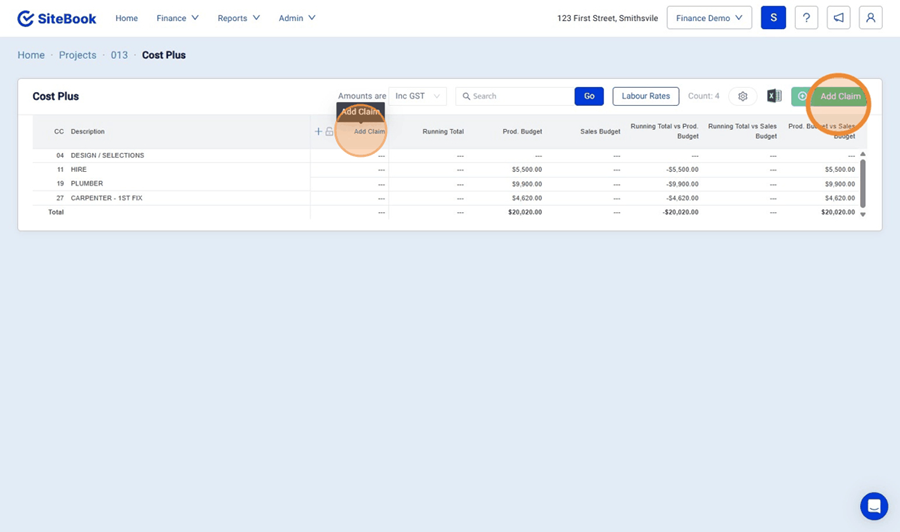The height and width of the screenshot is (532, 900).
Task: Open the user profile icon
Action: [x=870, y=18]
